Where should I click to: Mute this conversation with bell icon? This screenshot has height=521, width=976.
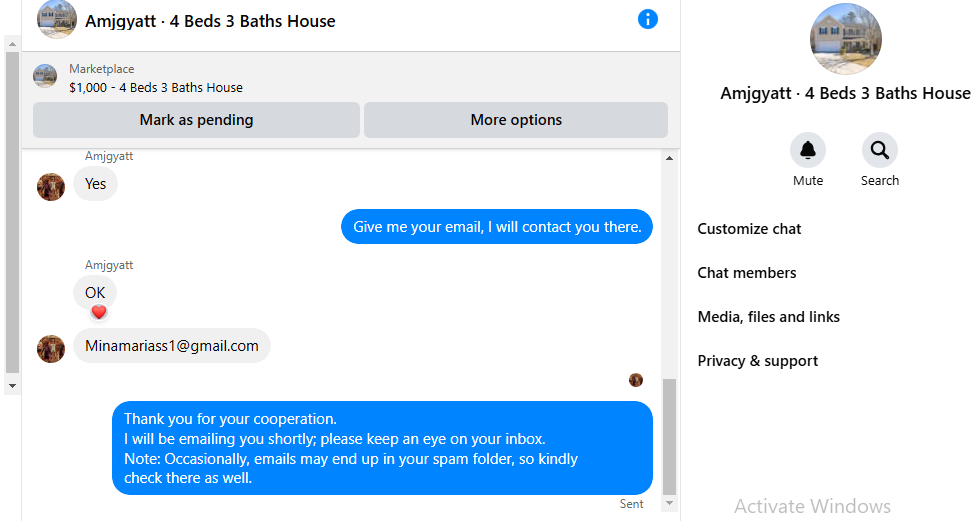click(808, 151)
